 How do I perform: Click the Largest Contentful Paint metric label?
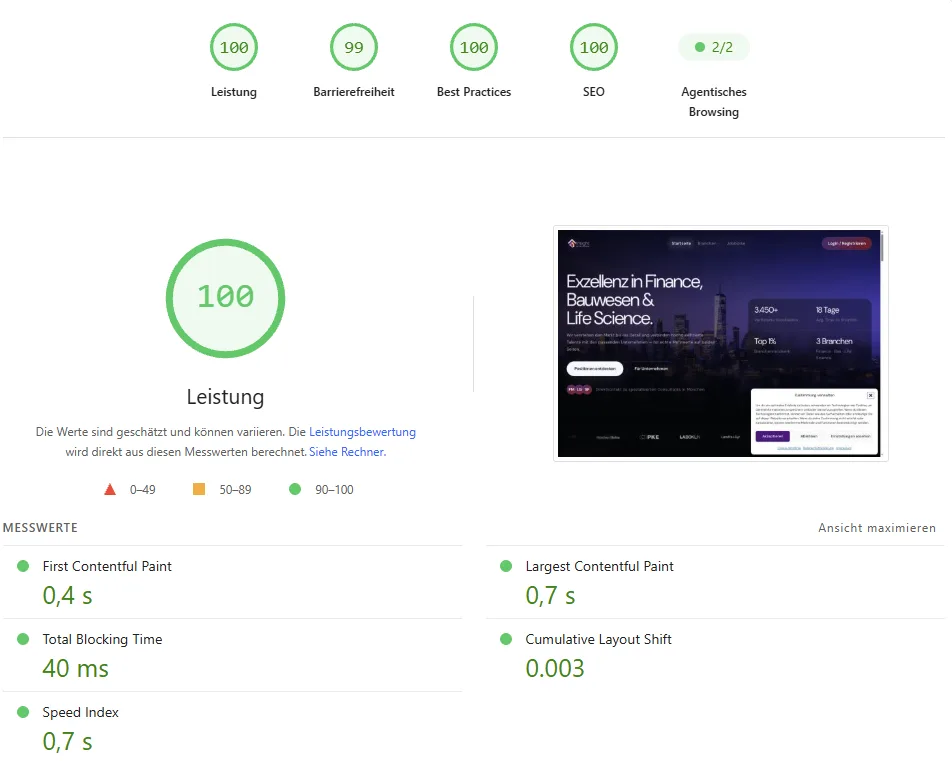click(599, 566)
